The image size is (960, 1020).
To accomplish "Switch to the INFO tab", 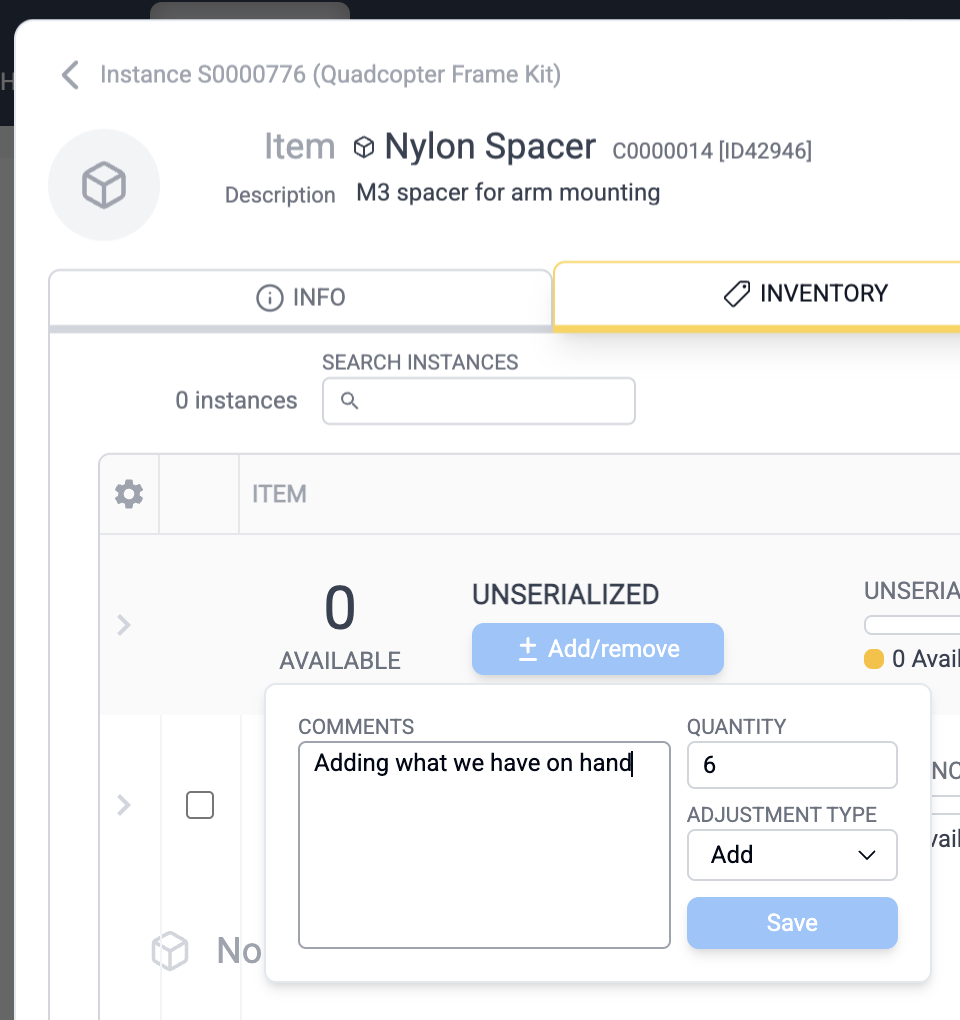I will click(x=300, y=298).
